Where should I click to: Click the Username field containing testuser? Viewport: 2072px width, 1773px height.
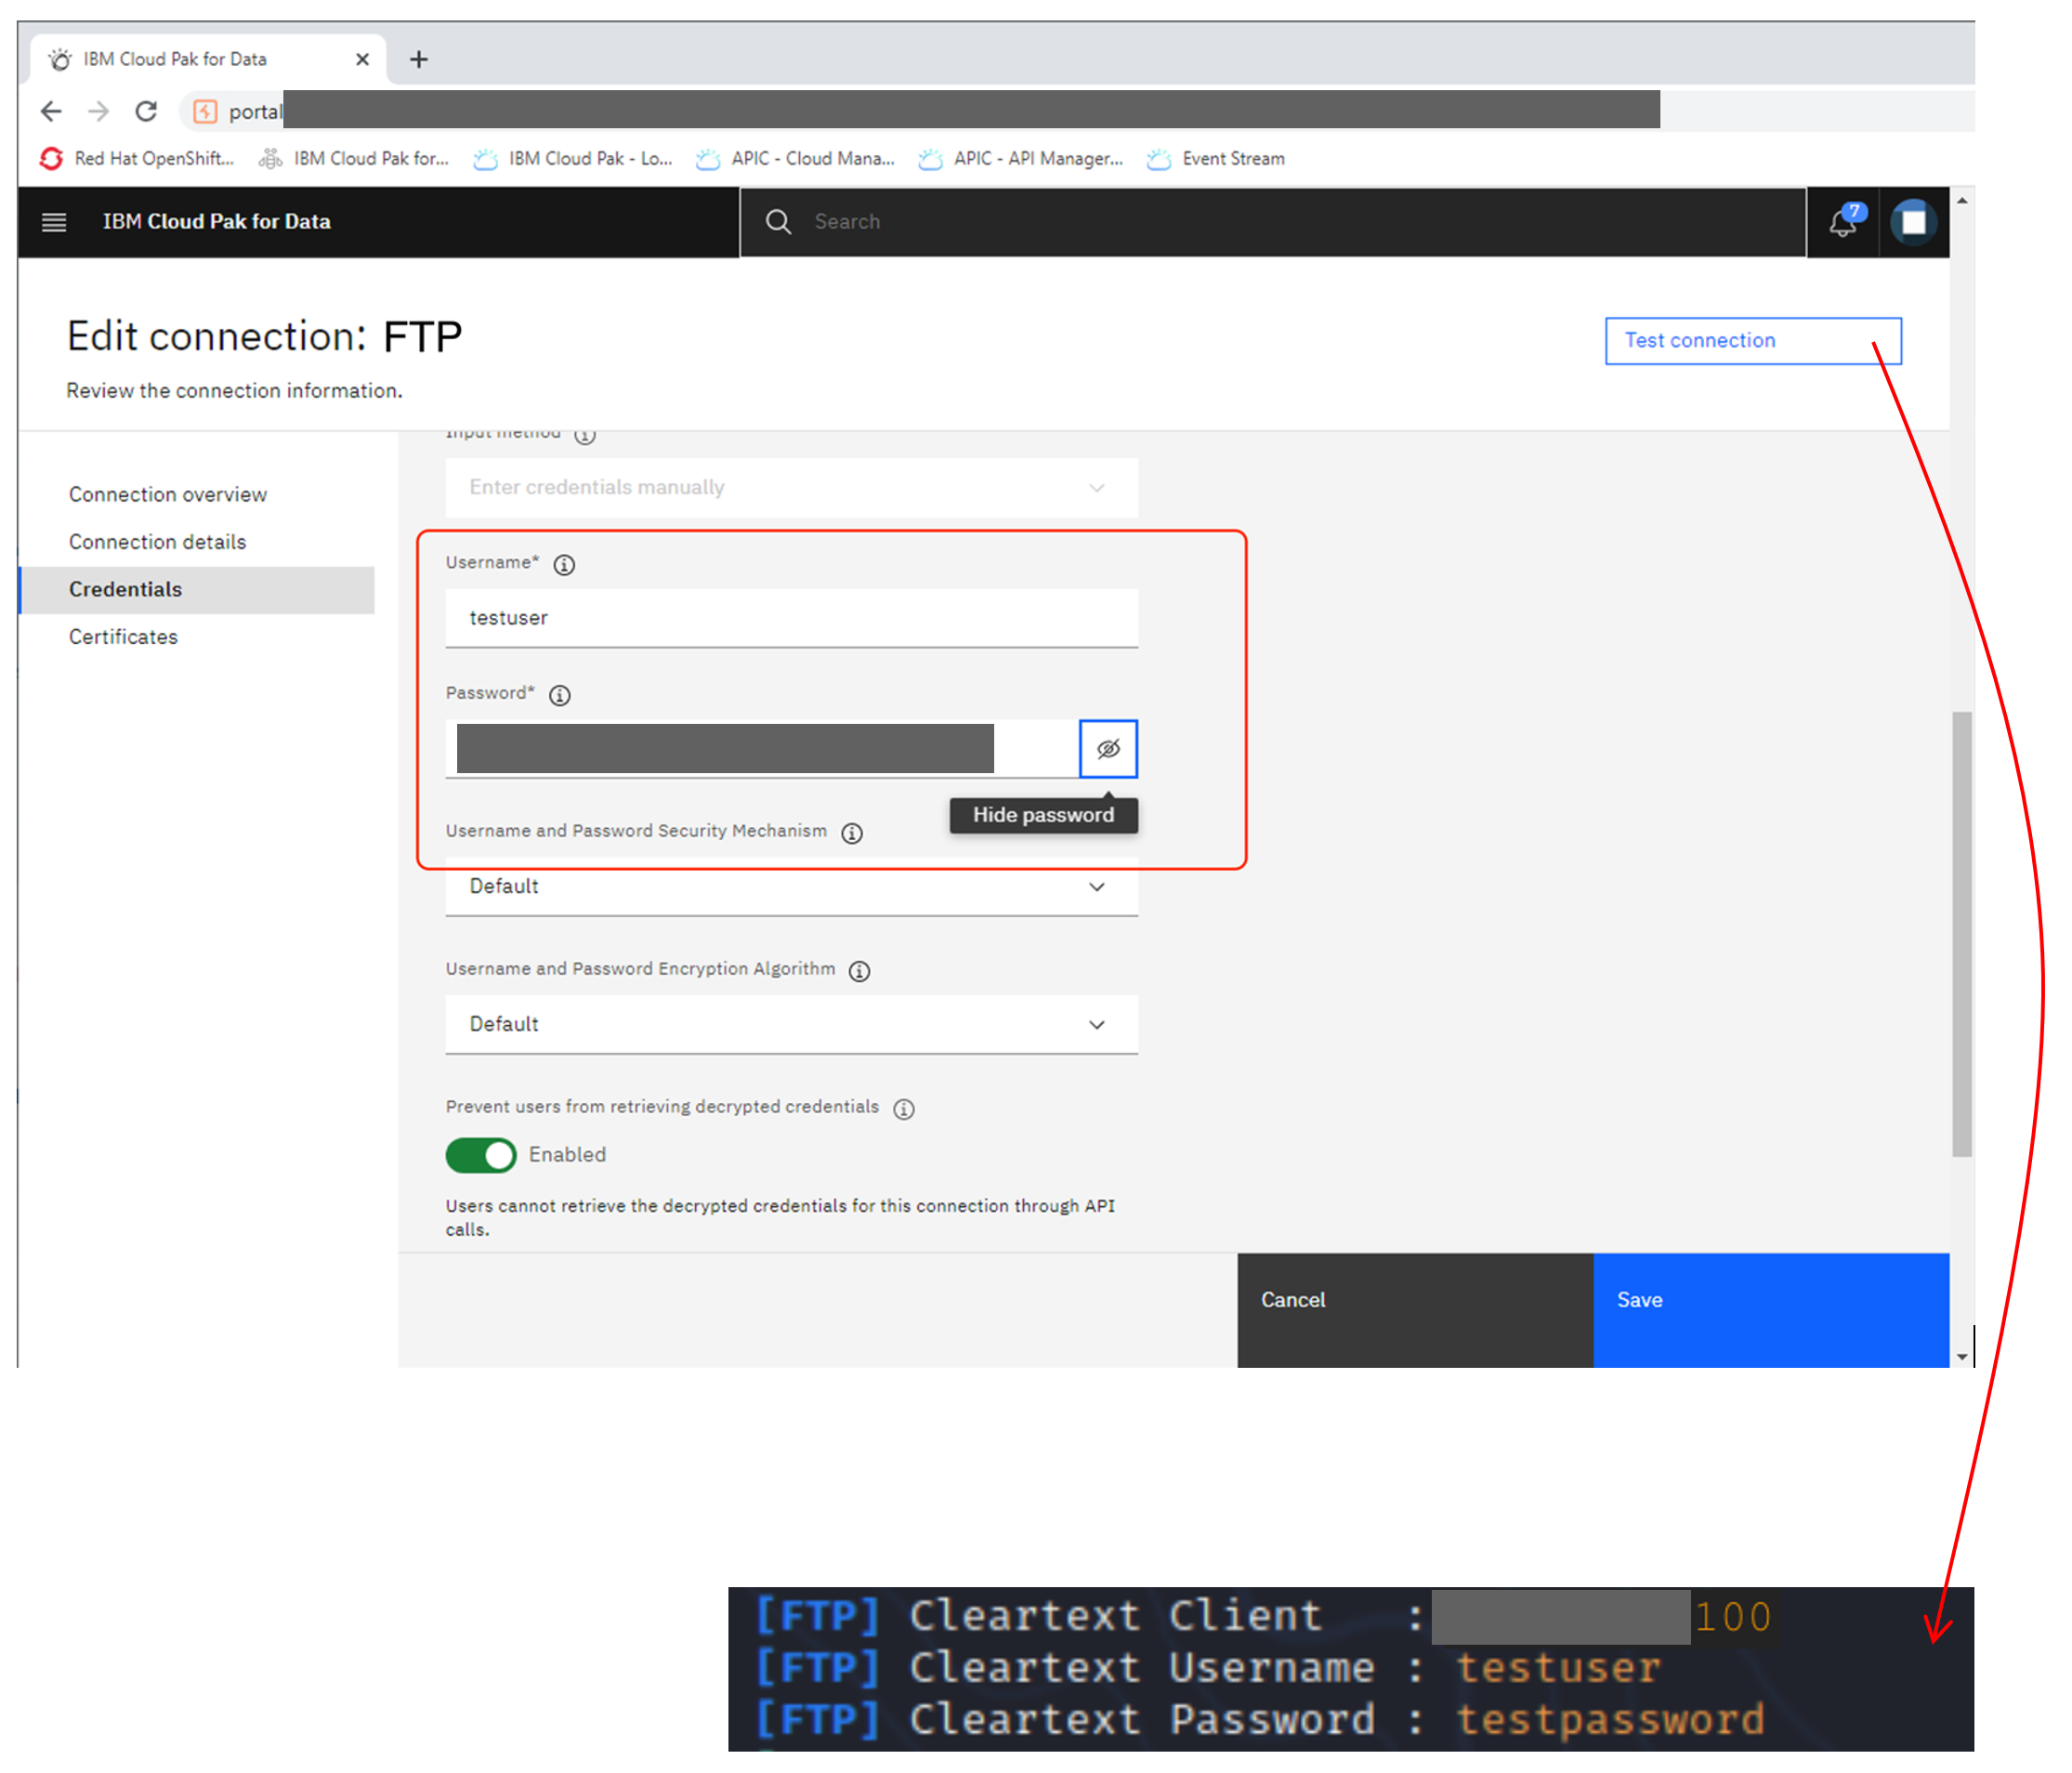[792, 618]
